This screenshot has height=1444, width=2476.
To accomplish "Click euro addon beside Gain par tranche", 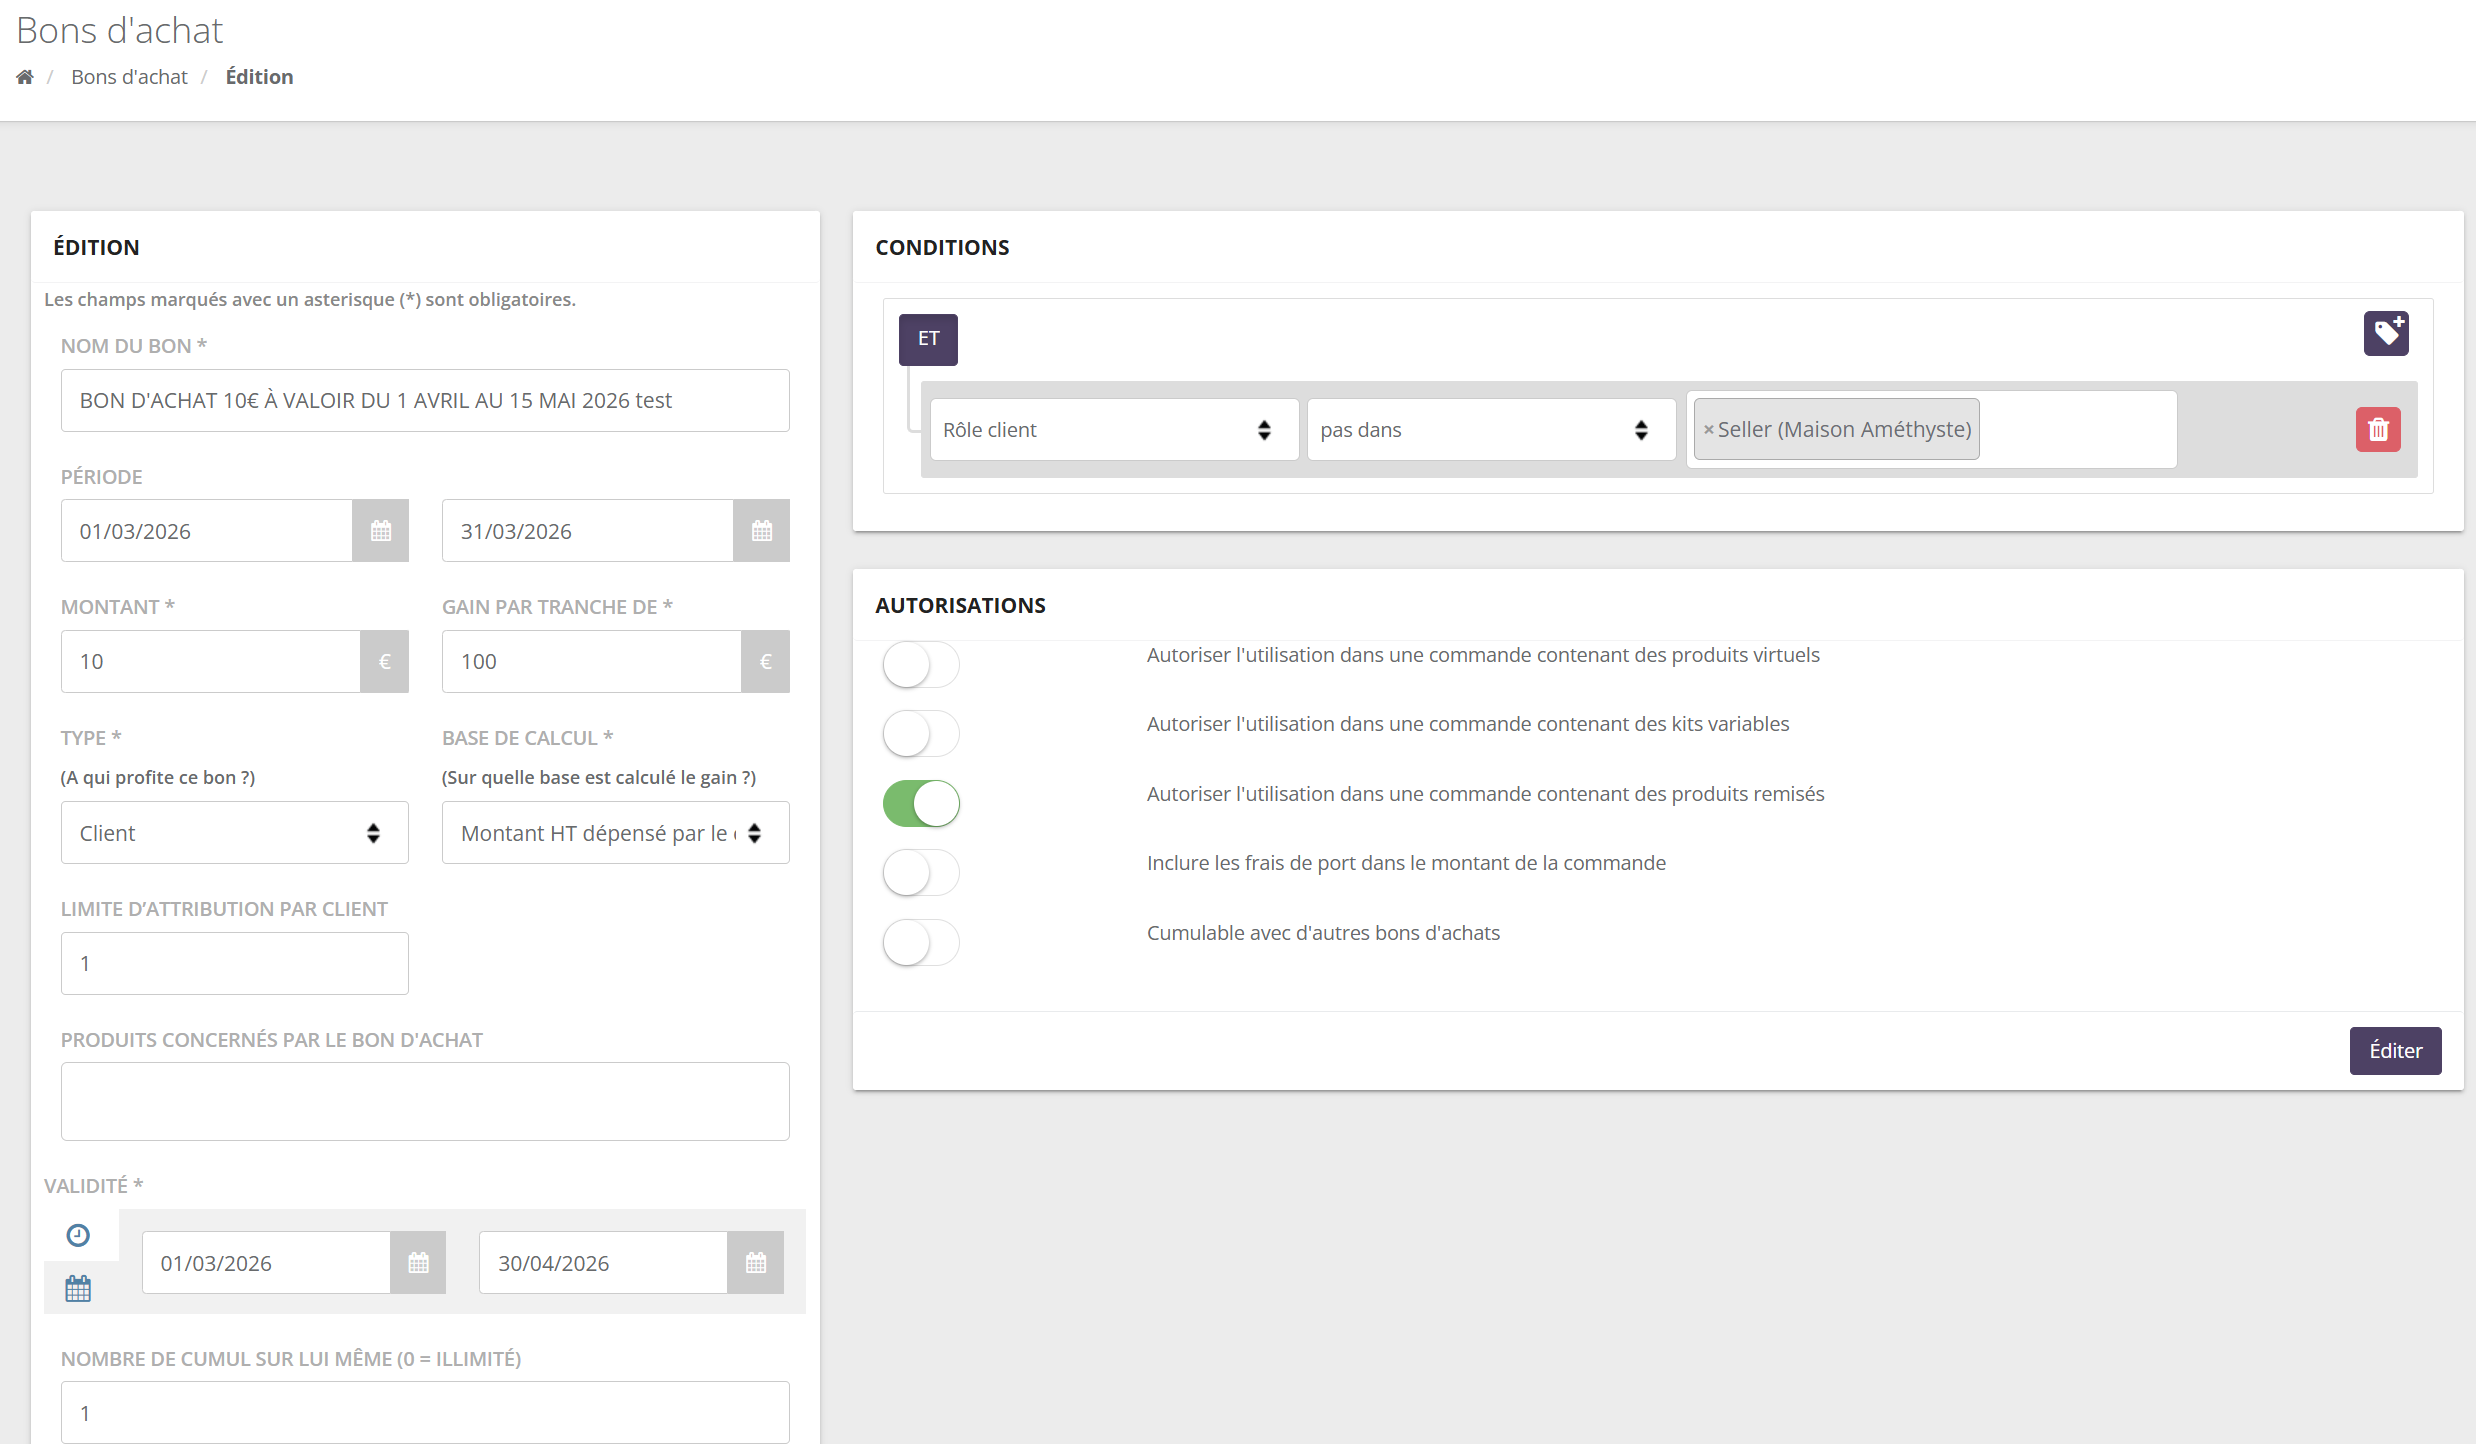I will 765,662.
